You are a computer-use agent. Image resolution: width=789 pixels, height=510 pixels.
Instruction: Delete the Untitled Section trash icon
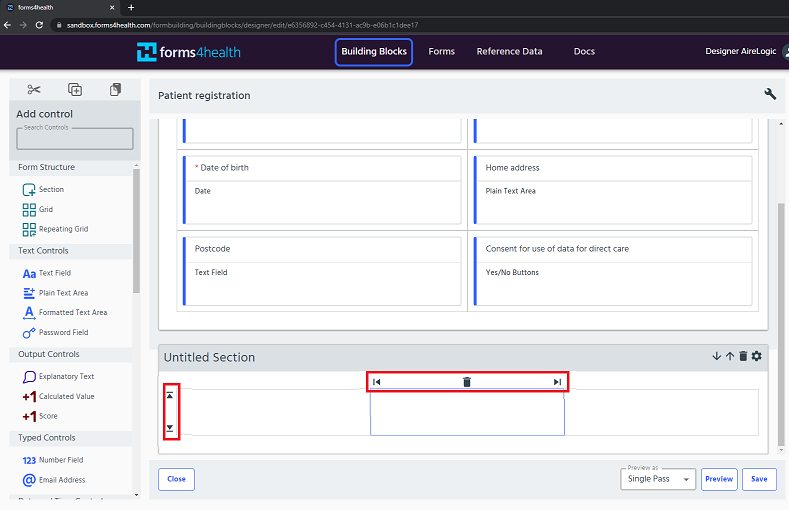pos(743,357)
